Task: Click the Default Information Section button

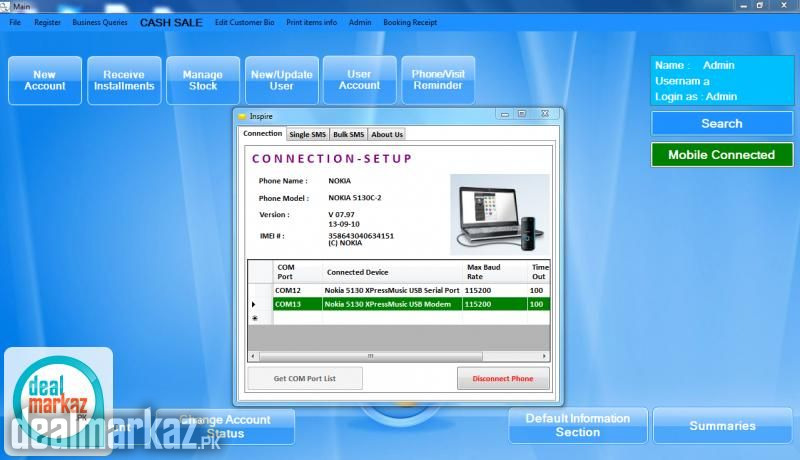Action: [x=578, y=425]
